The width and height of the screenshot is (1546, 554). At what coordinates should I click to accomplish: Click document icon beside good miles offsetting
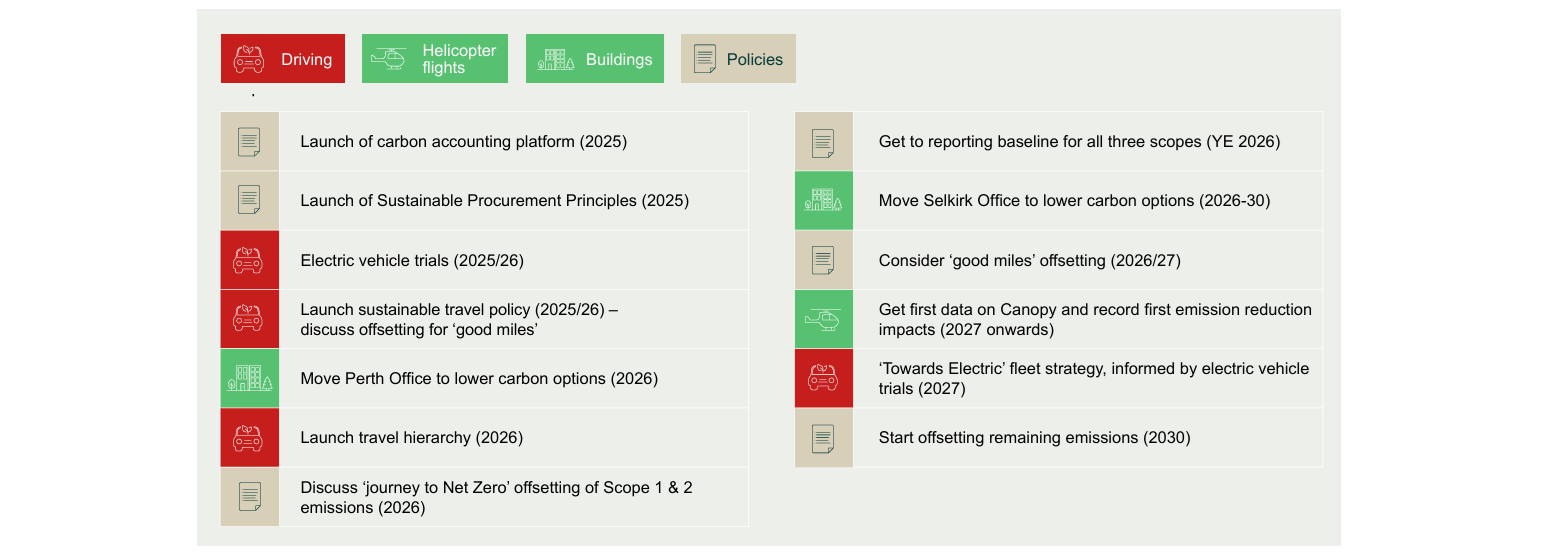(824, 260)
